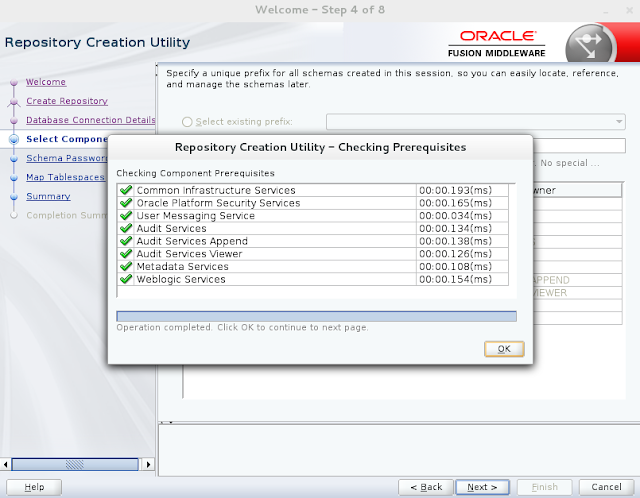Click green check icon for User Messaging Service
Screen dimensions: 640x498
click(x=126, y=215)
